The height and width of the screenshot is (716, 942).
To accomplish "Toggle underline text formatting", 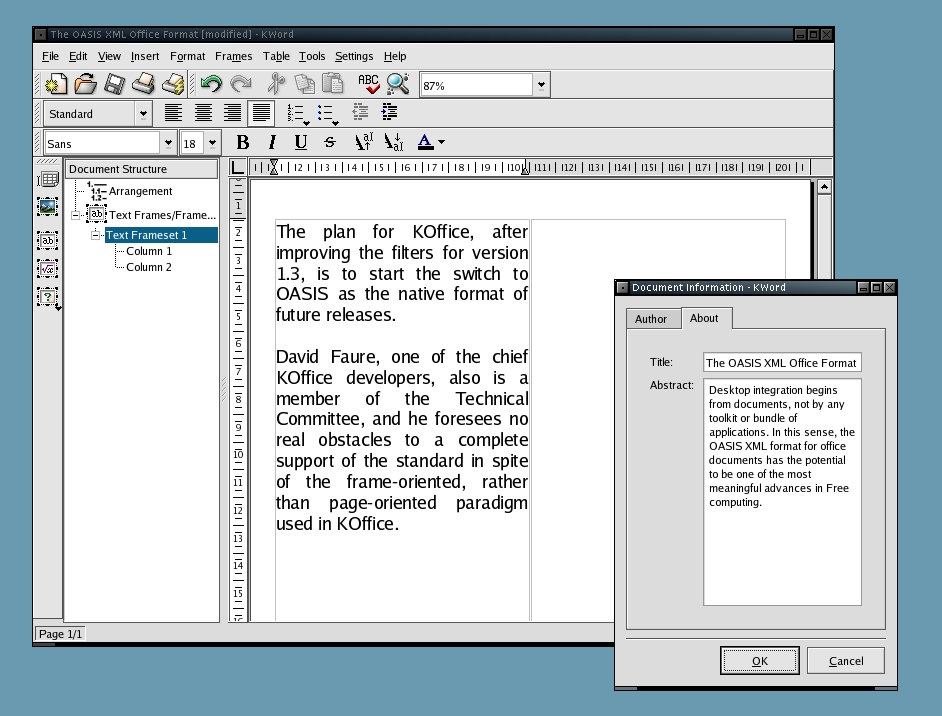I will pyautogui.click(x=300, y=142).
